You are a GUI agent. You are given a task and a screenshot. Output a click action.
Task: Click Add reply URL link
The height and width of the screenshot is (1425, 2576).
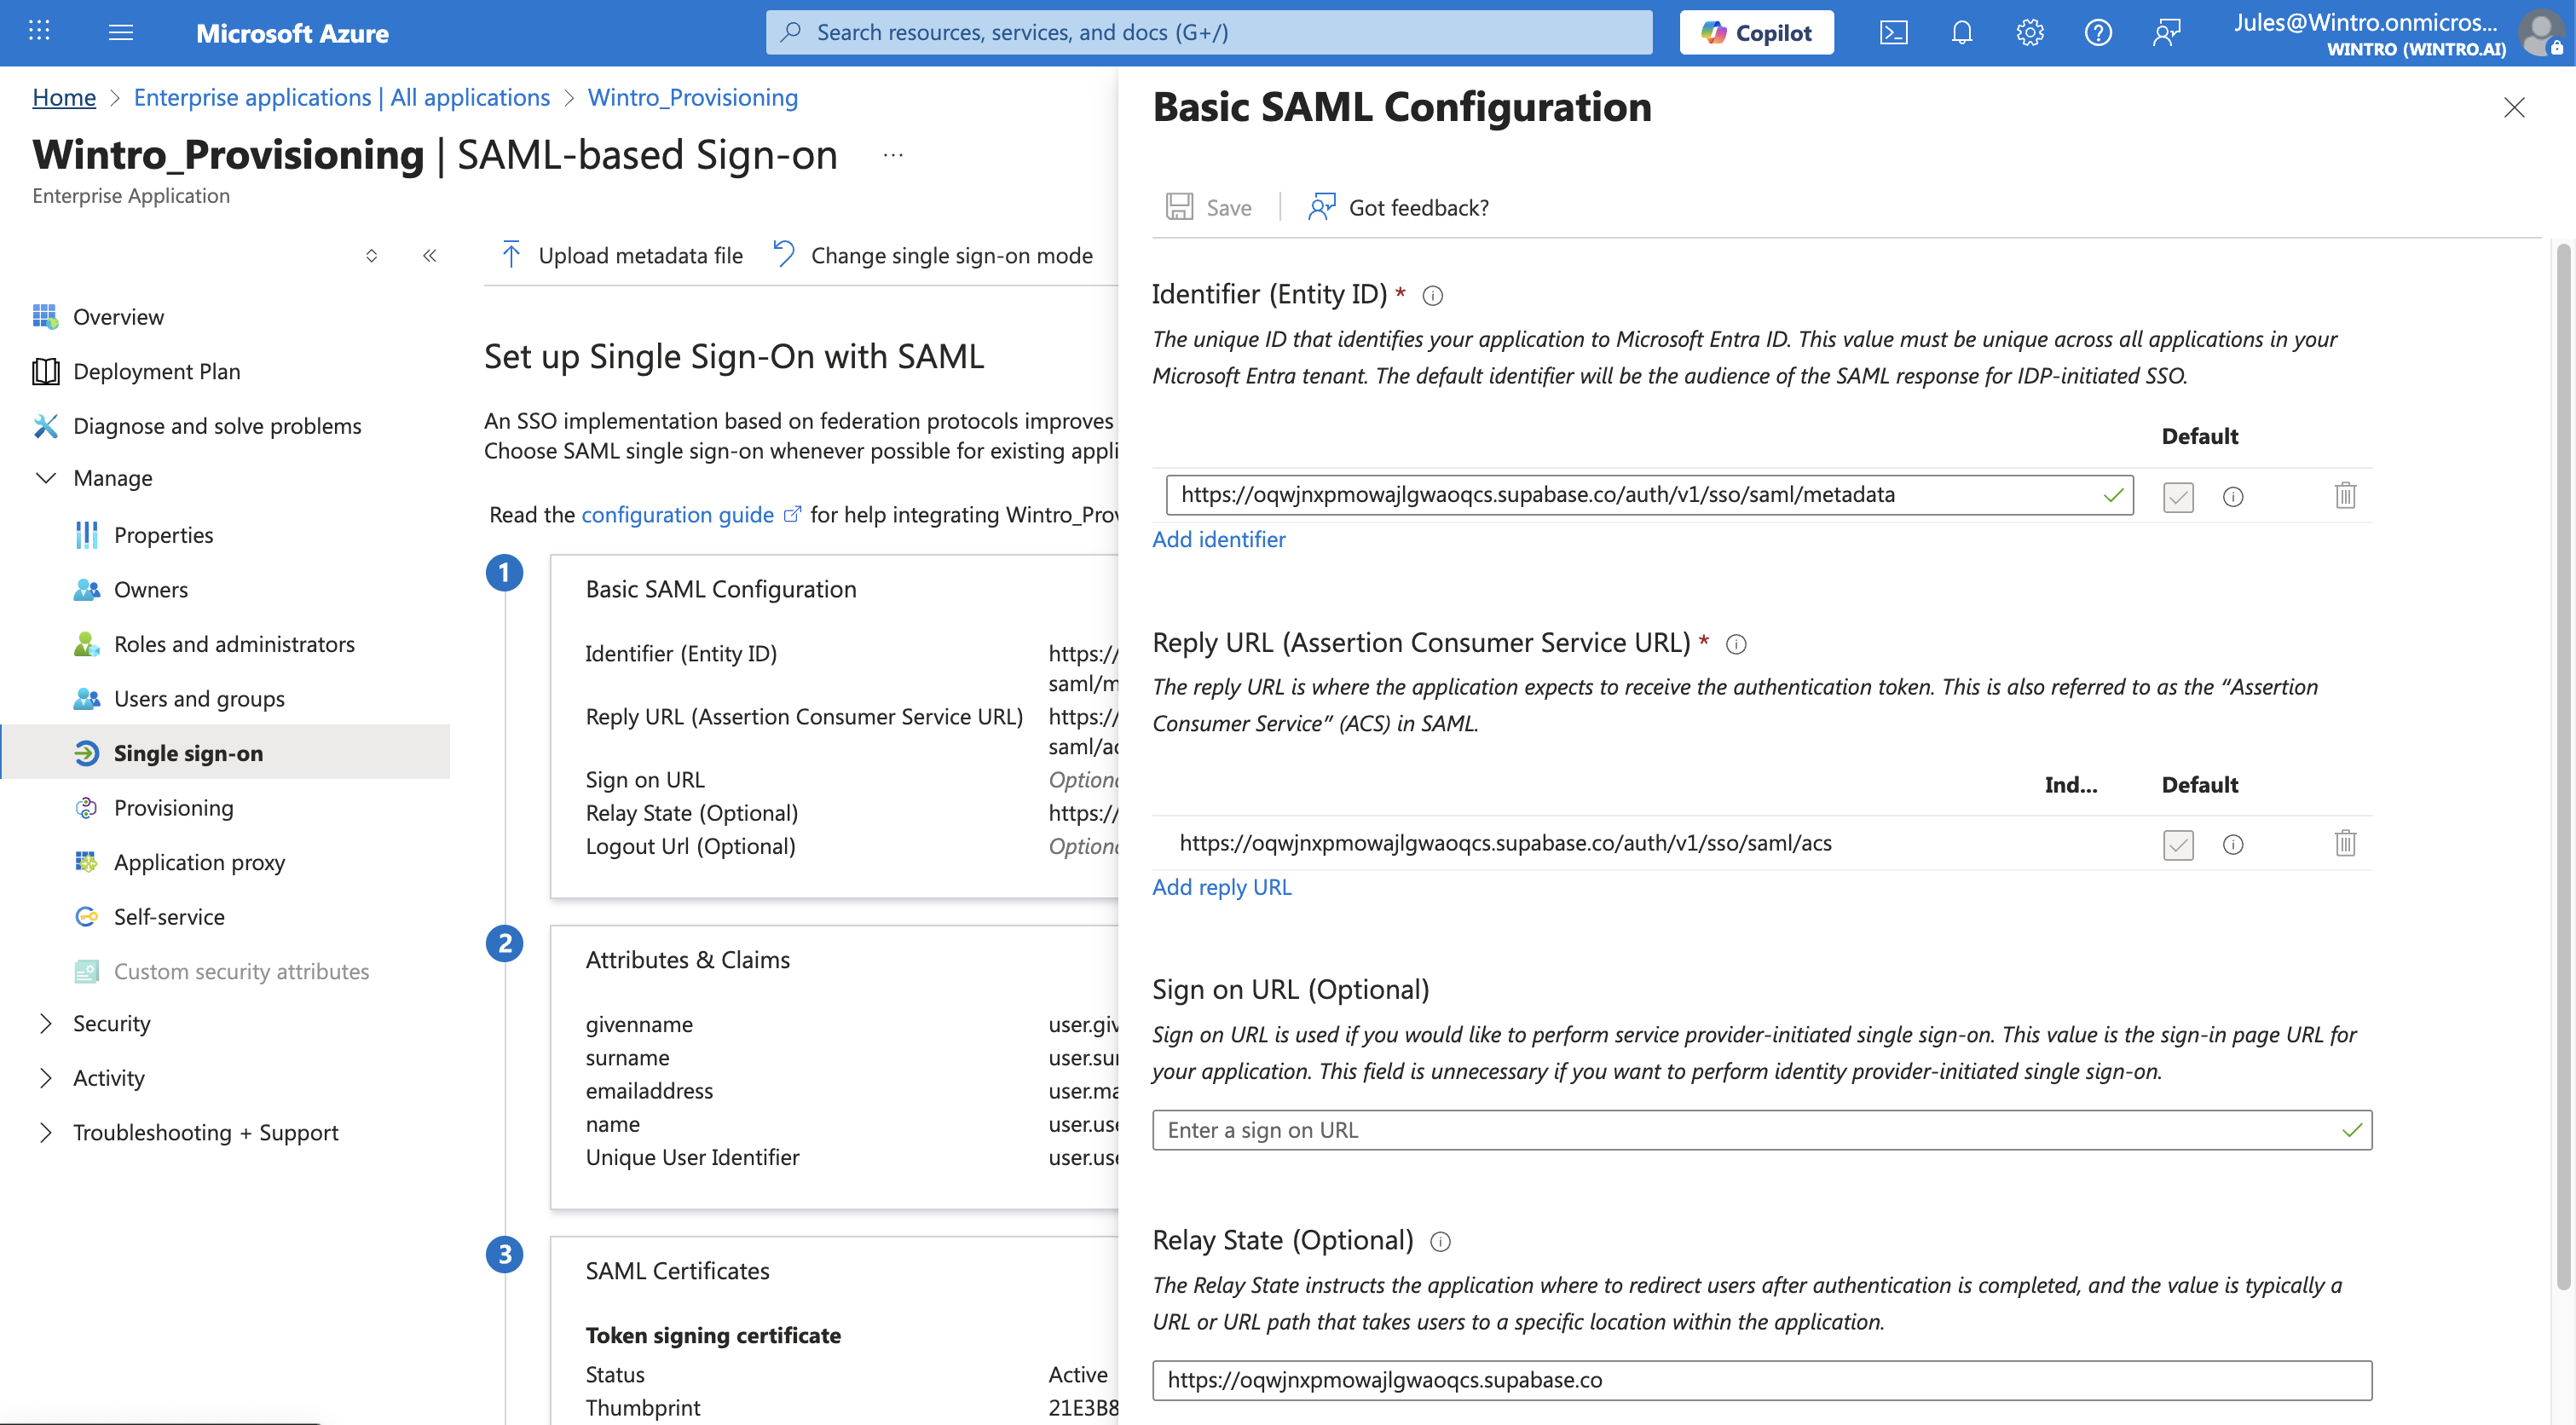[1221, 887]
